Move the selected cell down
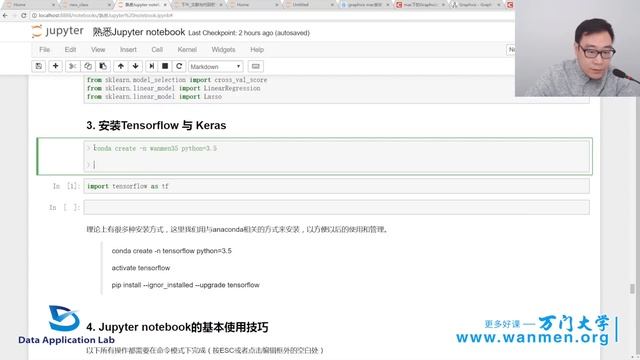This screenshot has width=640, height=360. click(136, 66)
